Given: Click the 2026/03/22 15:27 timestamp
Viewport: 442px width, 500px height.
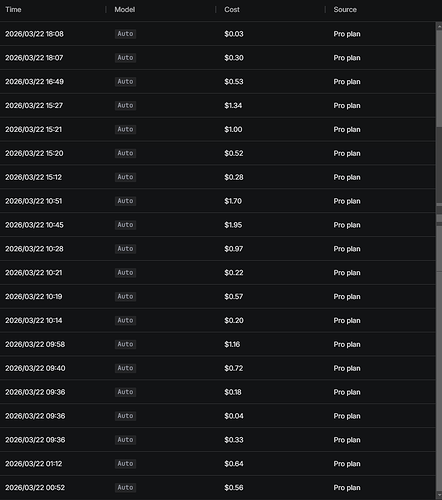Looking at the screenshot, I should click(x=34, y=106).
